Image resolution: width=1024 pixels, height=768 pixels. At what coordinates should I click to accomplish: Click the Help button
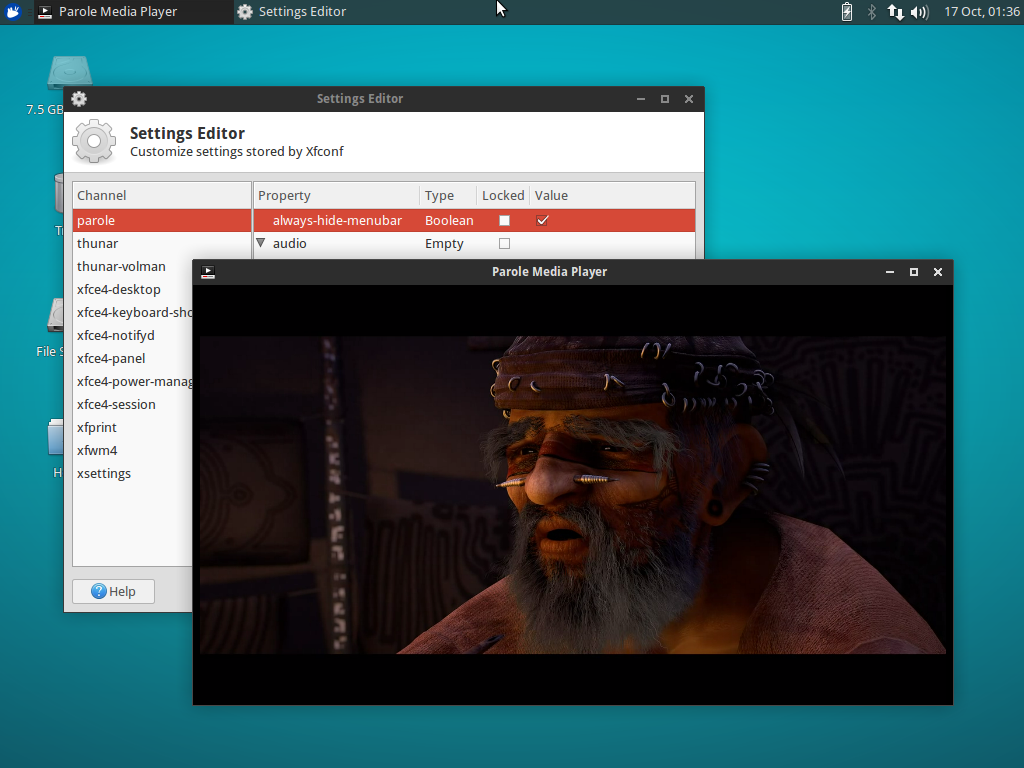(x=112, y=591)
